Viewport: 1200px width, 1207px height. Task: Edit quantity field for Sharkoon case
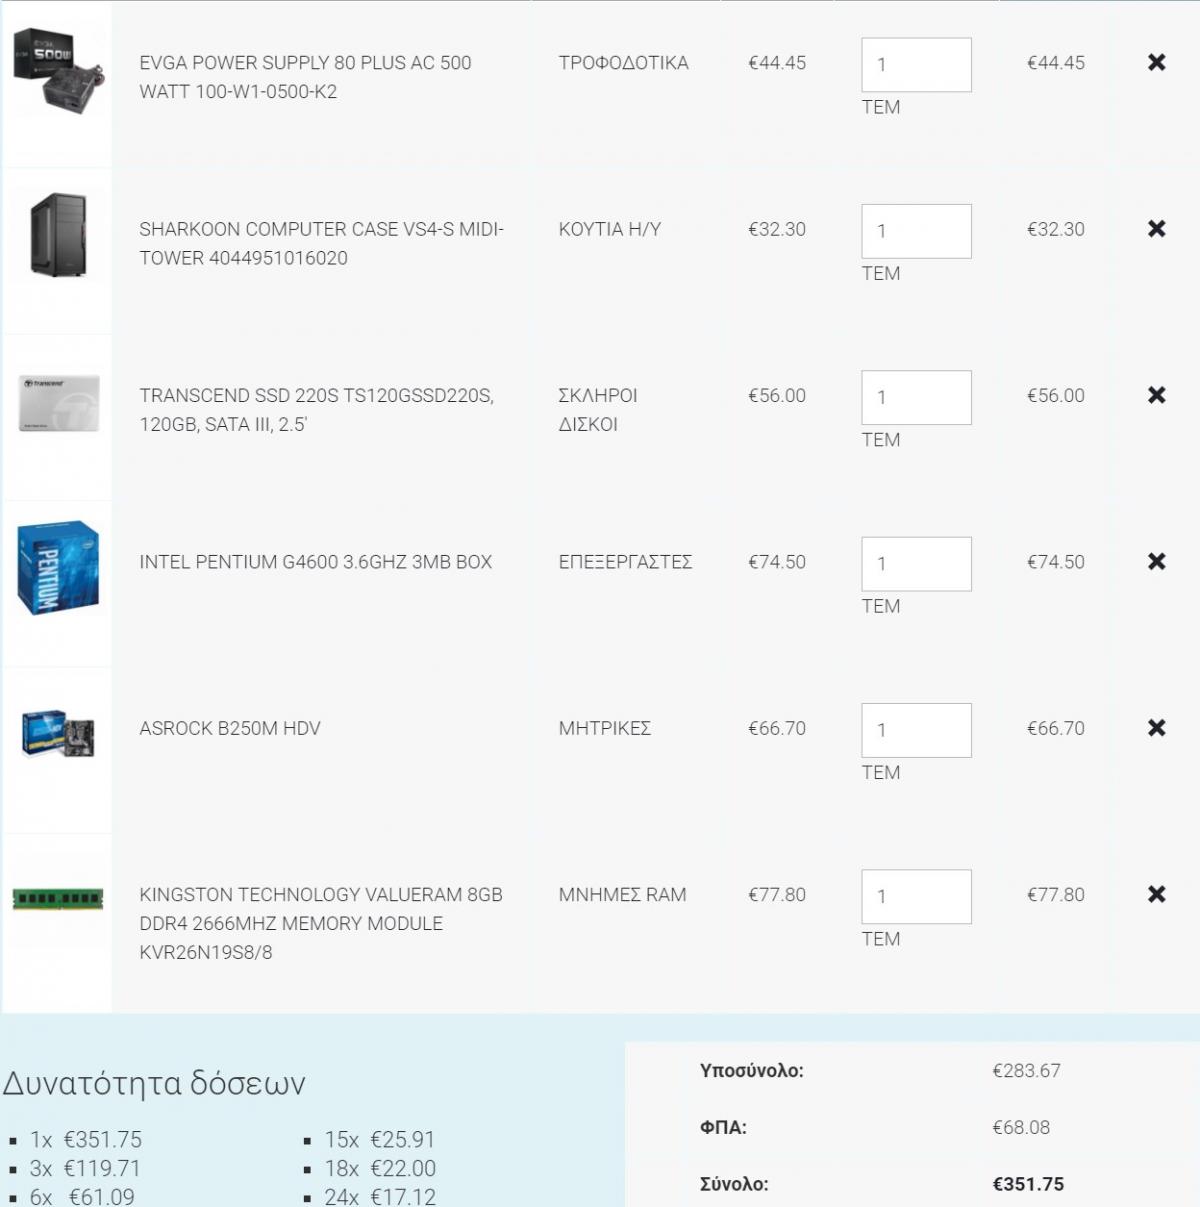tap(916, 231)
